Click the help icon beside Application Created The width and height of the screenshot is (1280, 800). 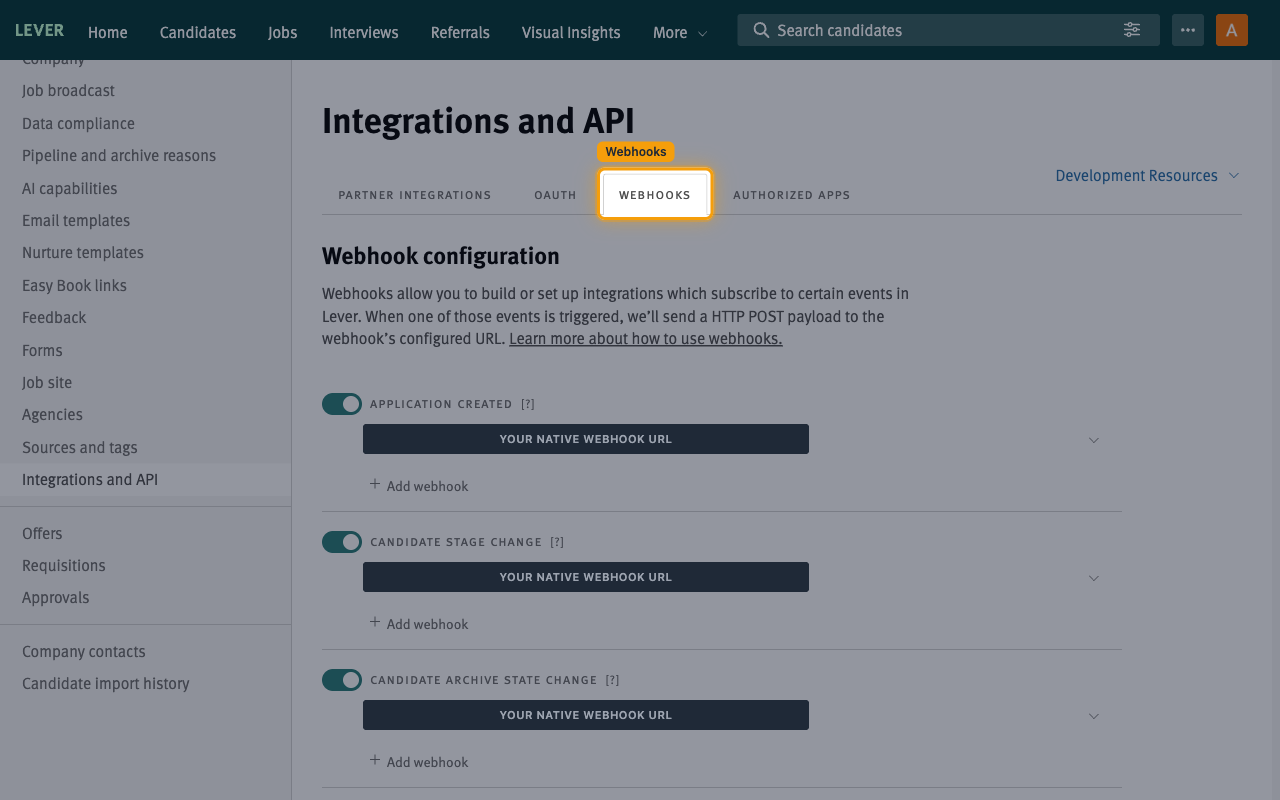(528, 404)
